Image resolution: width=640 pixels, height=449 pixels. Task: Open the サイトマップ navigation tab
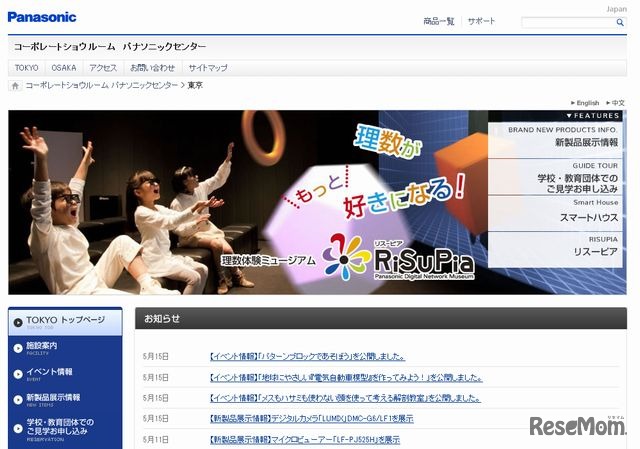click(x=208, y=68)
